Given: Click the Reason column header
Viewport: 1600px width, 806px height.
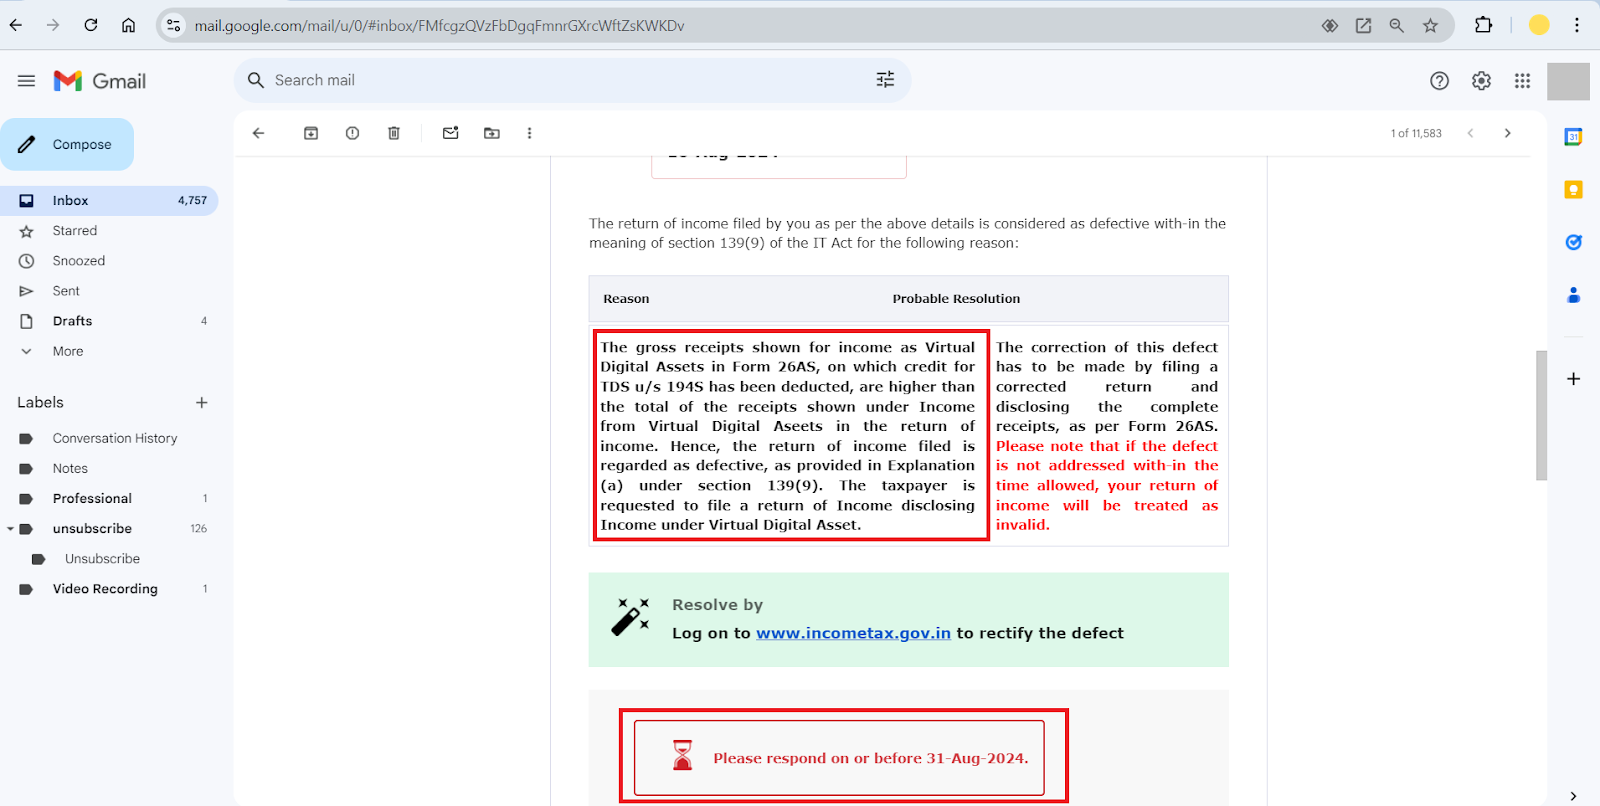Looking at the screenshot, I should [x=626, y=299].
